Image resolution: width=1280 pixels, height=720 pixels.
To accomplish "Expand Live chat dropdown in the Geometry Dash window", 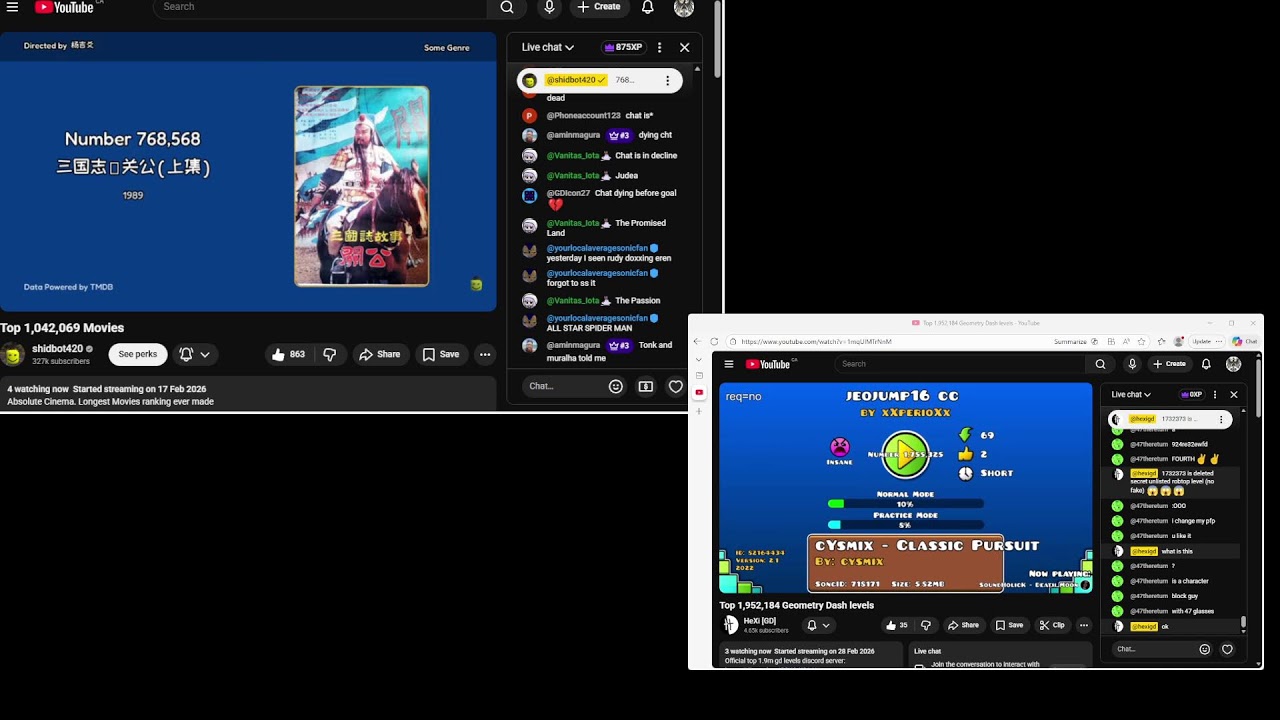I will coord(1131,395).
